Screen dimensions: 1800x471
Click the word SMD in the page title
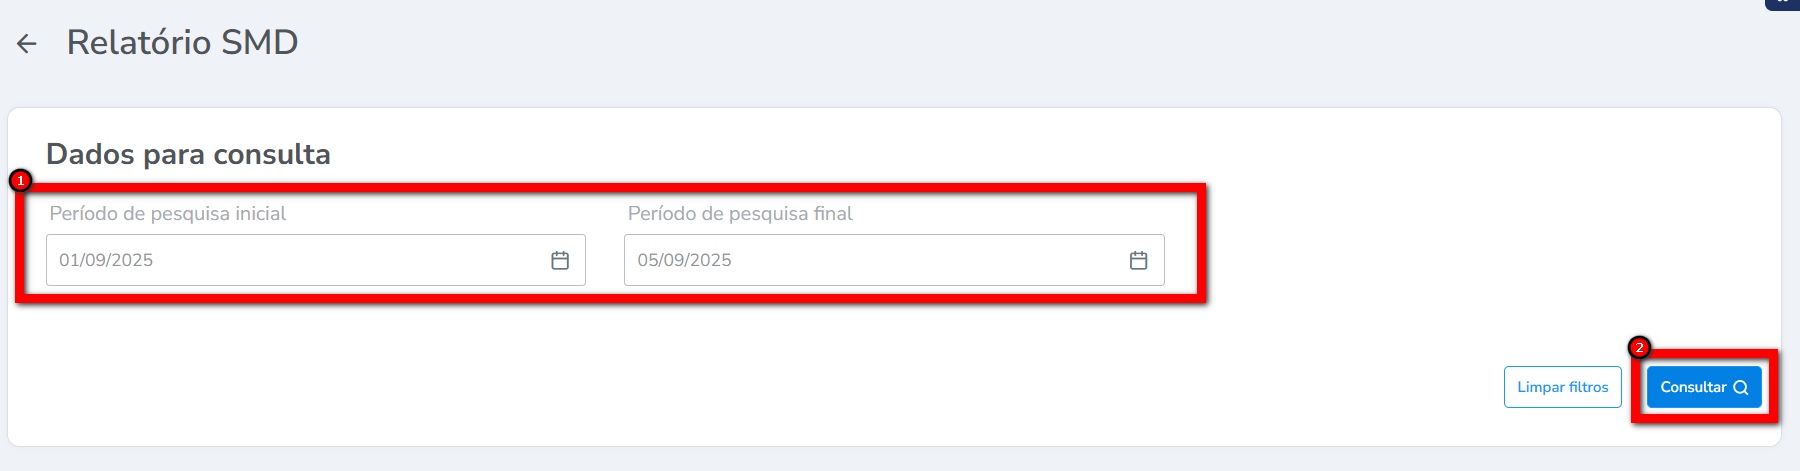(x=259, y=42)
